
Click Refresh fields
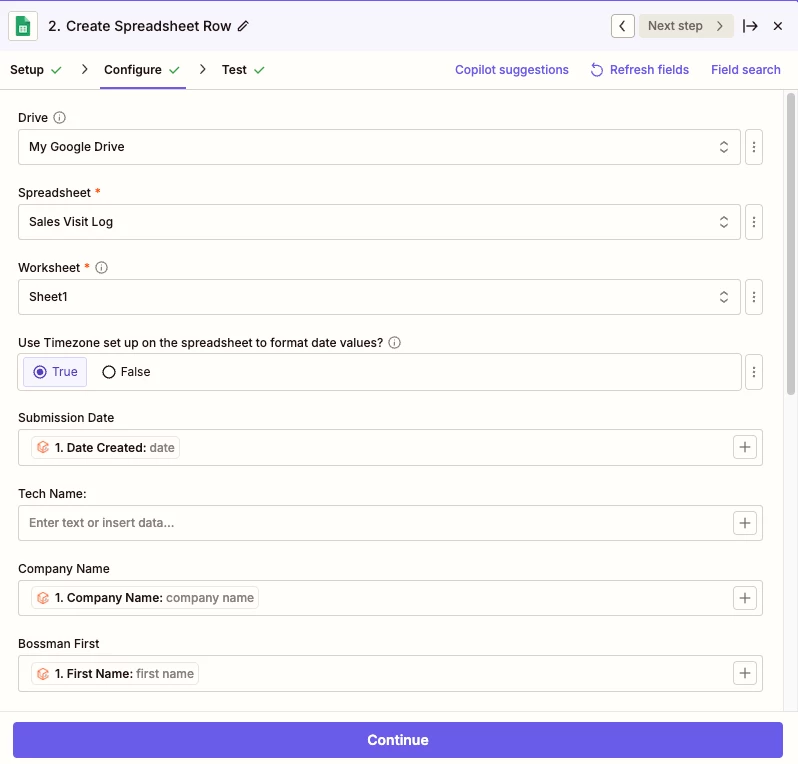pos(640,70)
